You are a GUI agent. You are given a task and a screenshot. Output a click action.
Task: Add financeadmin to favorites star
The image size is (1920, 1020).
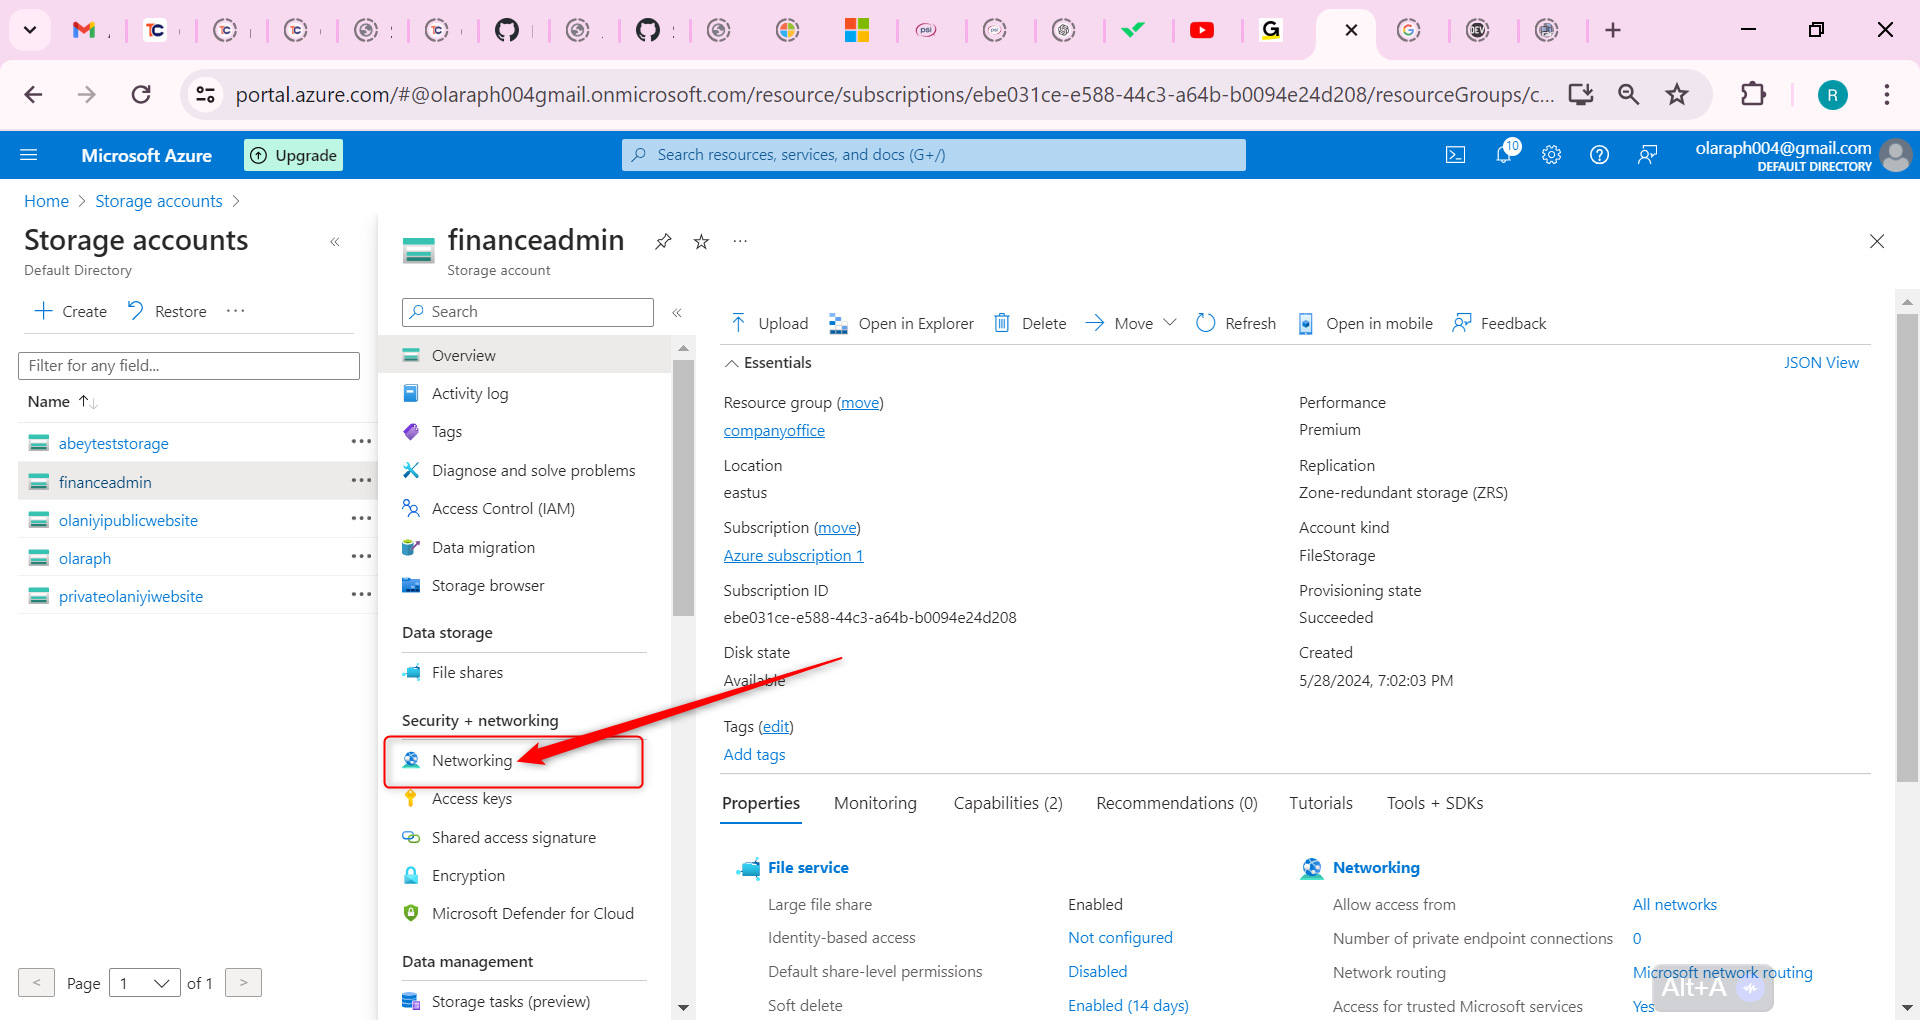coord(701,241)
